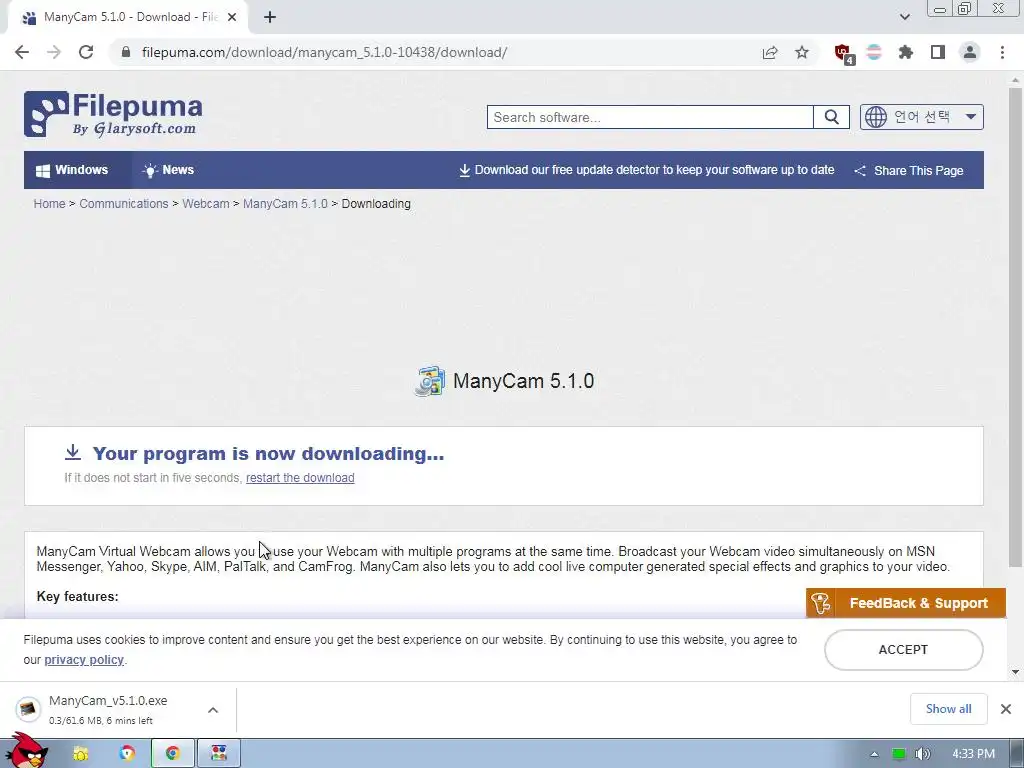Image resolution: width=1024 pixels, height=768 pixels.
Task: Click Show all downloads
Action: coord(948,709)
